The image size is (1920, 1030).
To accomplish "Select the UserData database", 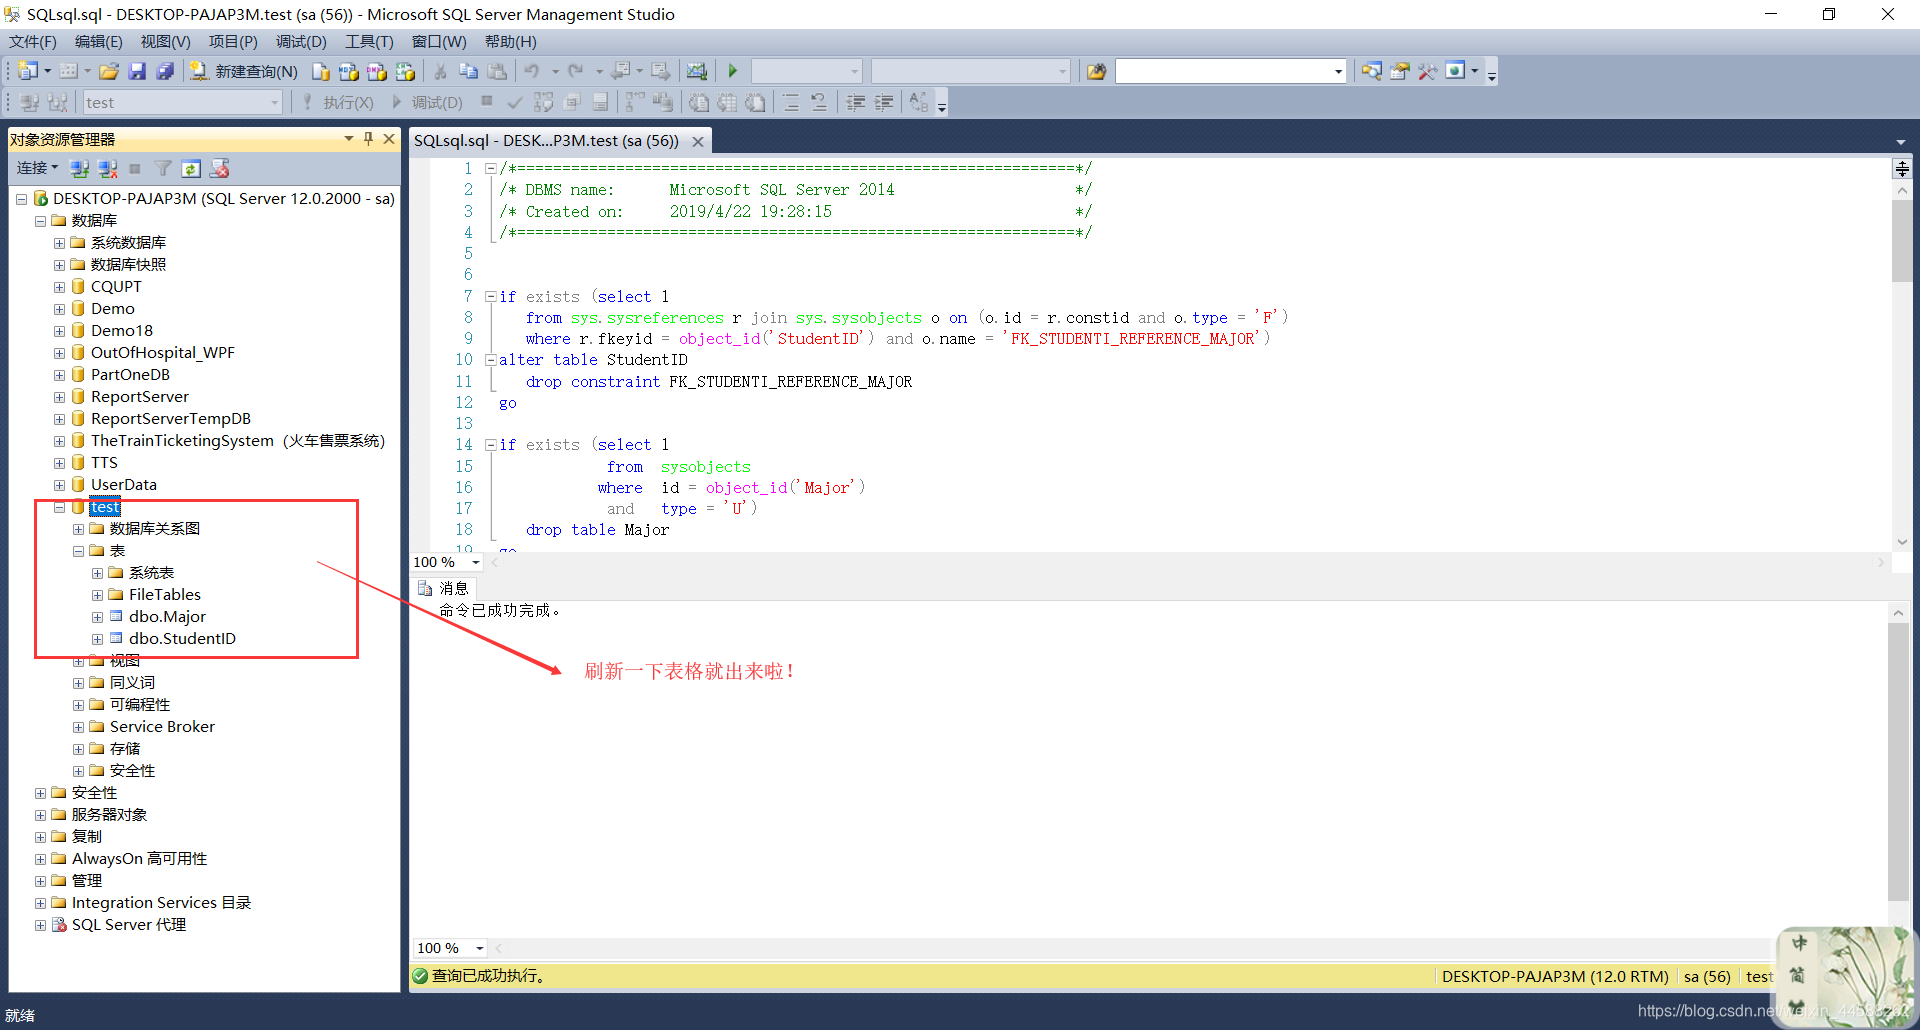I will pos(124,485).
